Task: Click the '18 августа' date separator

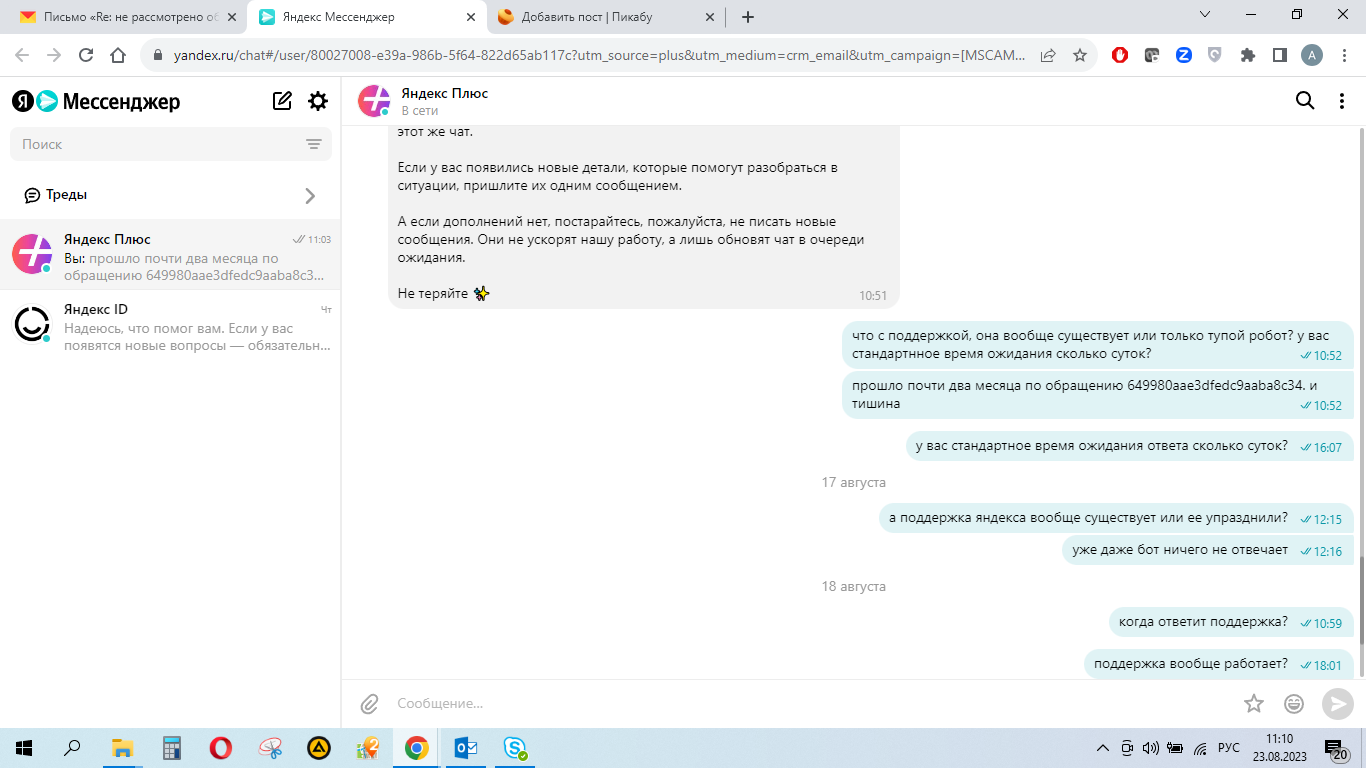Action: [x=854, y=586]
